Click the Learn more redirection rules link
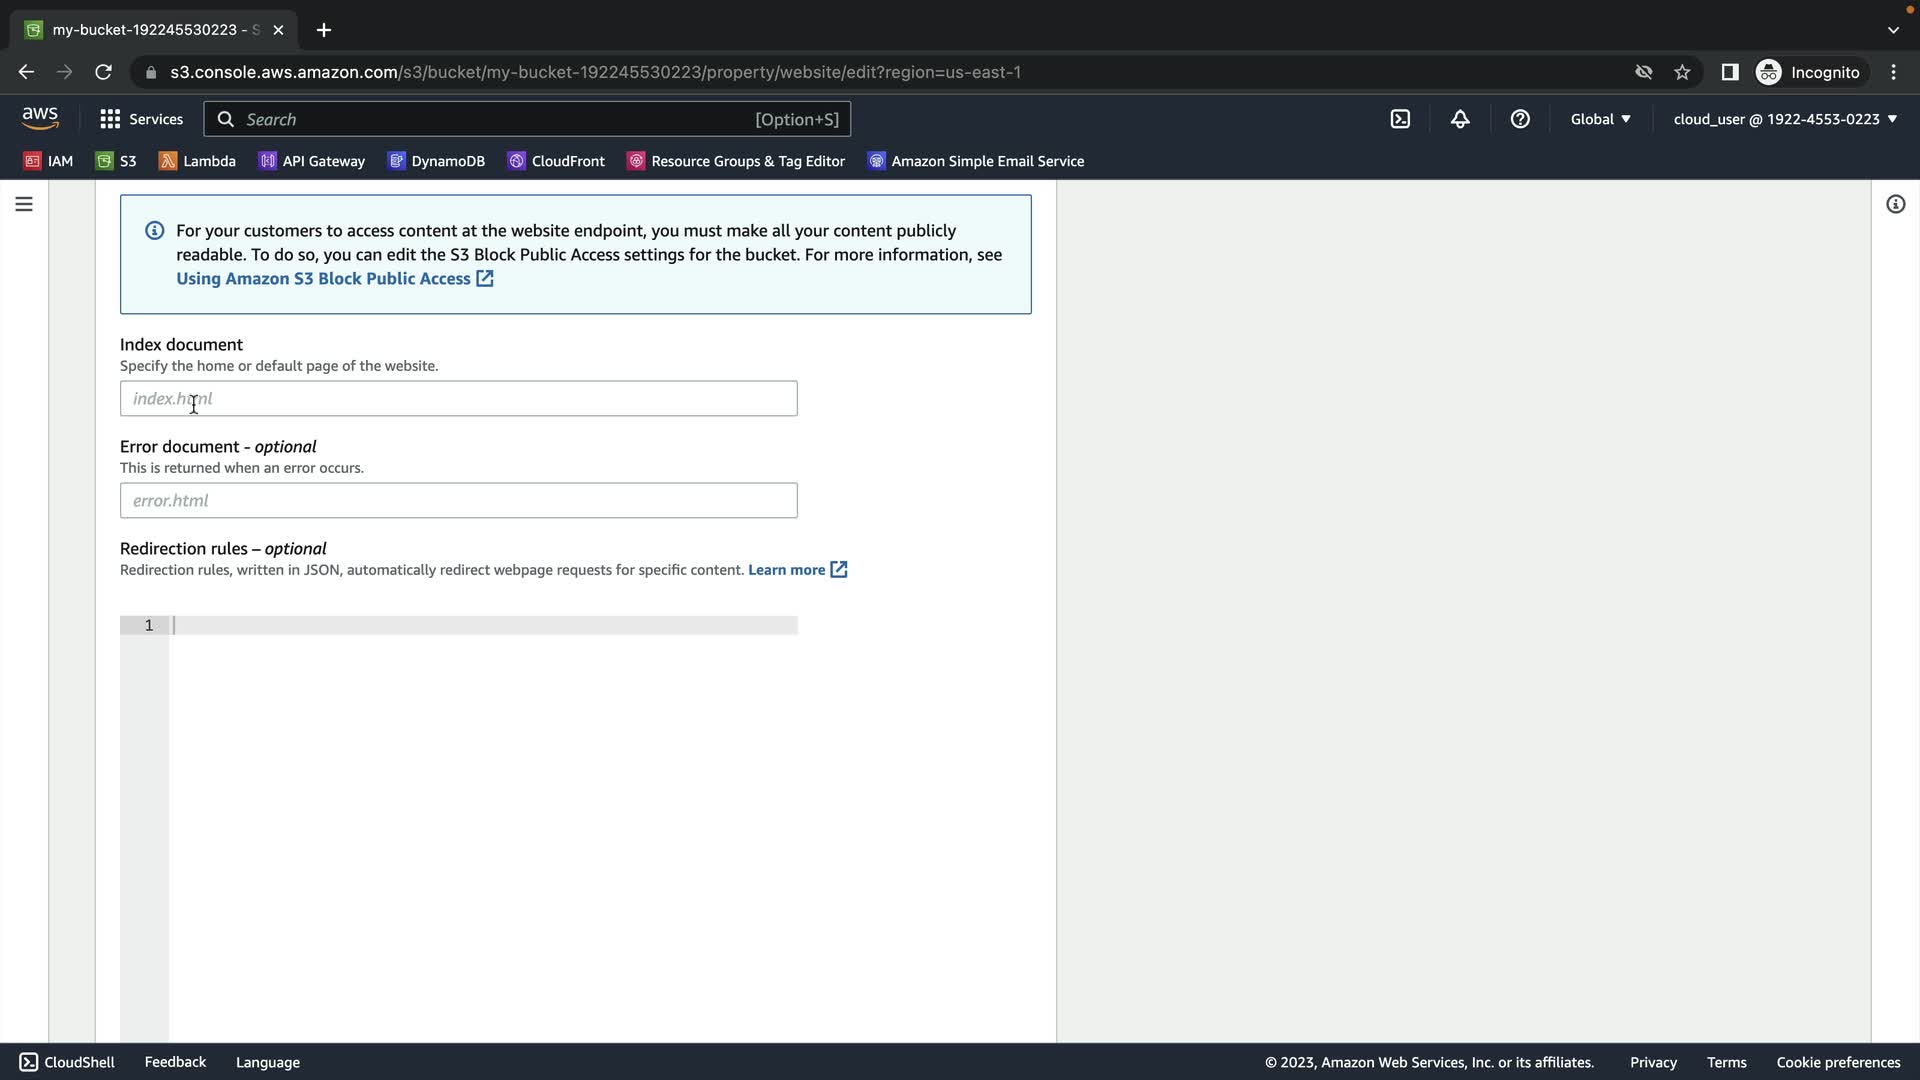This screenshot has width=1920, height=1080. tap(787, 570)
